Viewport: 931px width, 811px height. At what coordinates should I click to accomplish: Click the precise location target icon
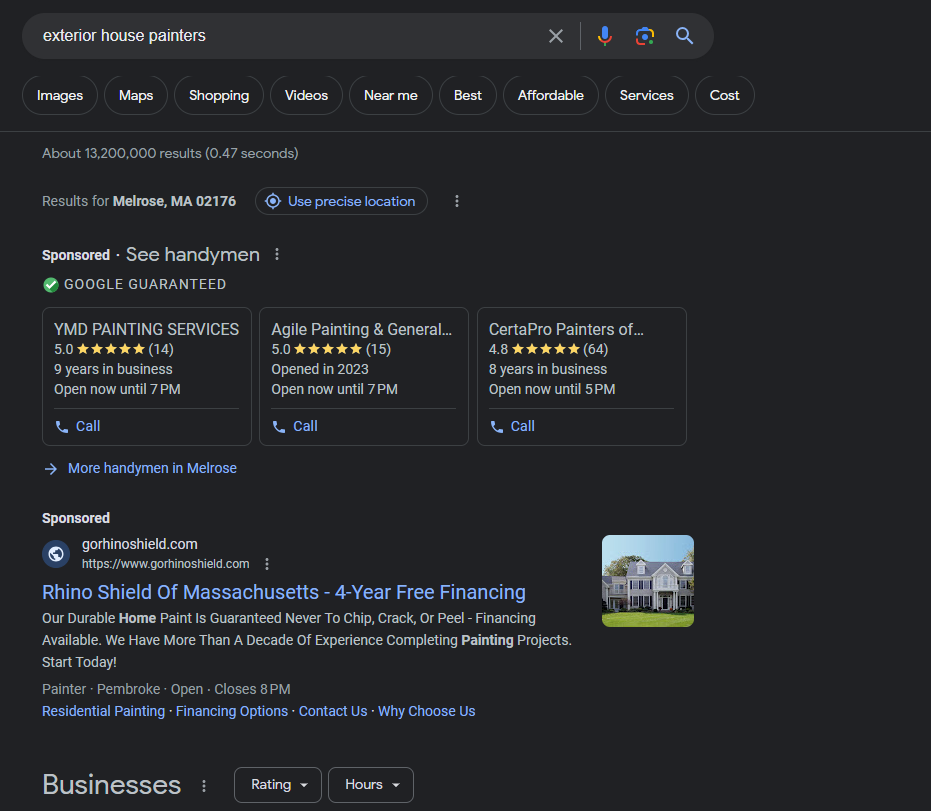point(273,201)
